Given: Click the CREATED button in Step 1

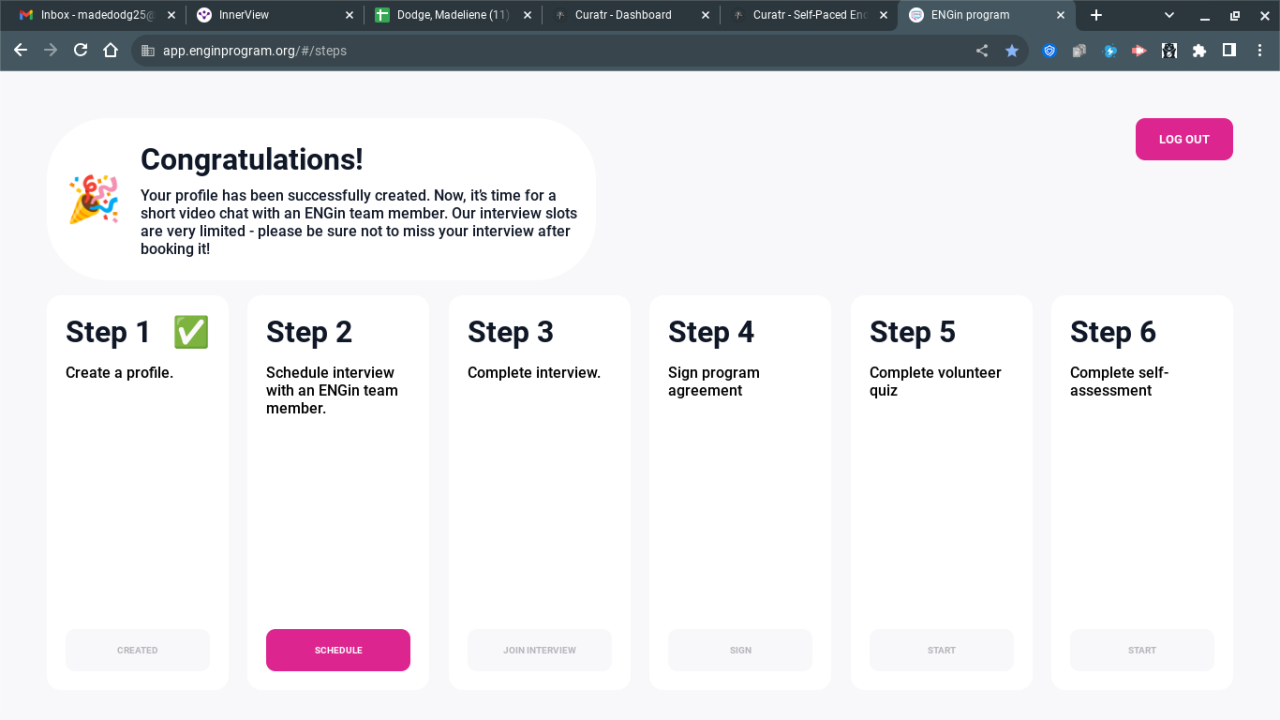Looking at the screenshot, I should point(137,650).
